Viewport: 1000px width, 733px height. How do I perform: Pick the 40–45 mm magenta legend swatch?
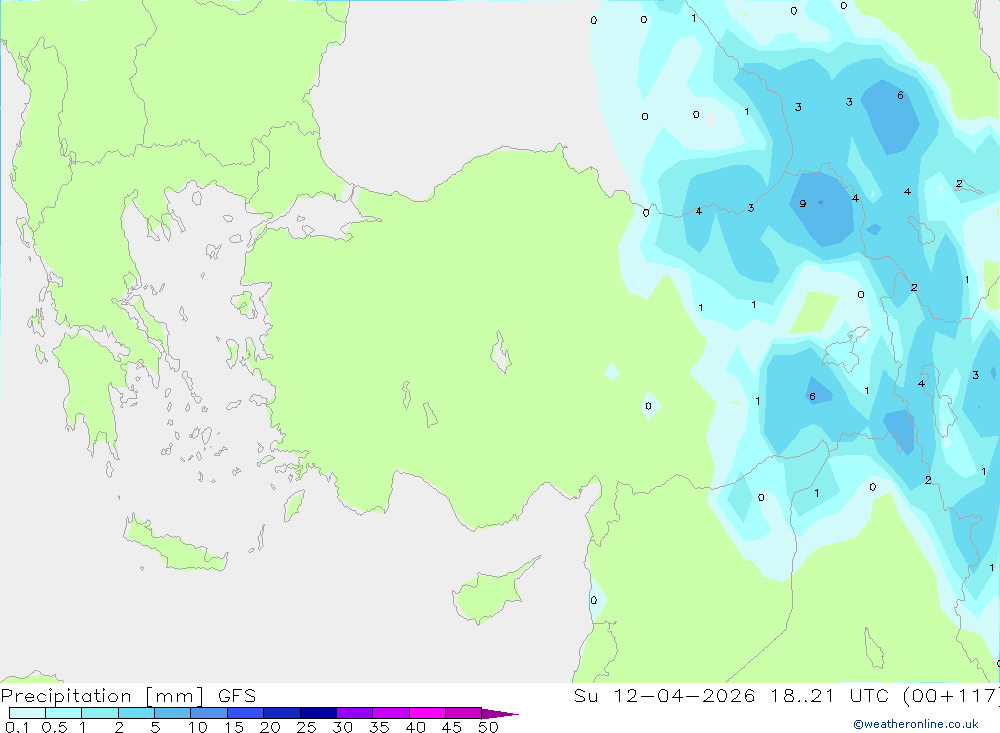click(x=427, y=713)
